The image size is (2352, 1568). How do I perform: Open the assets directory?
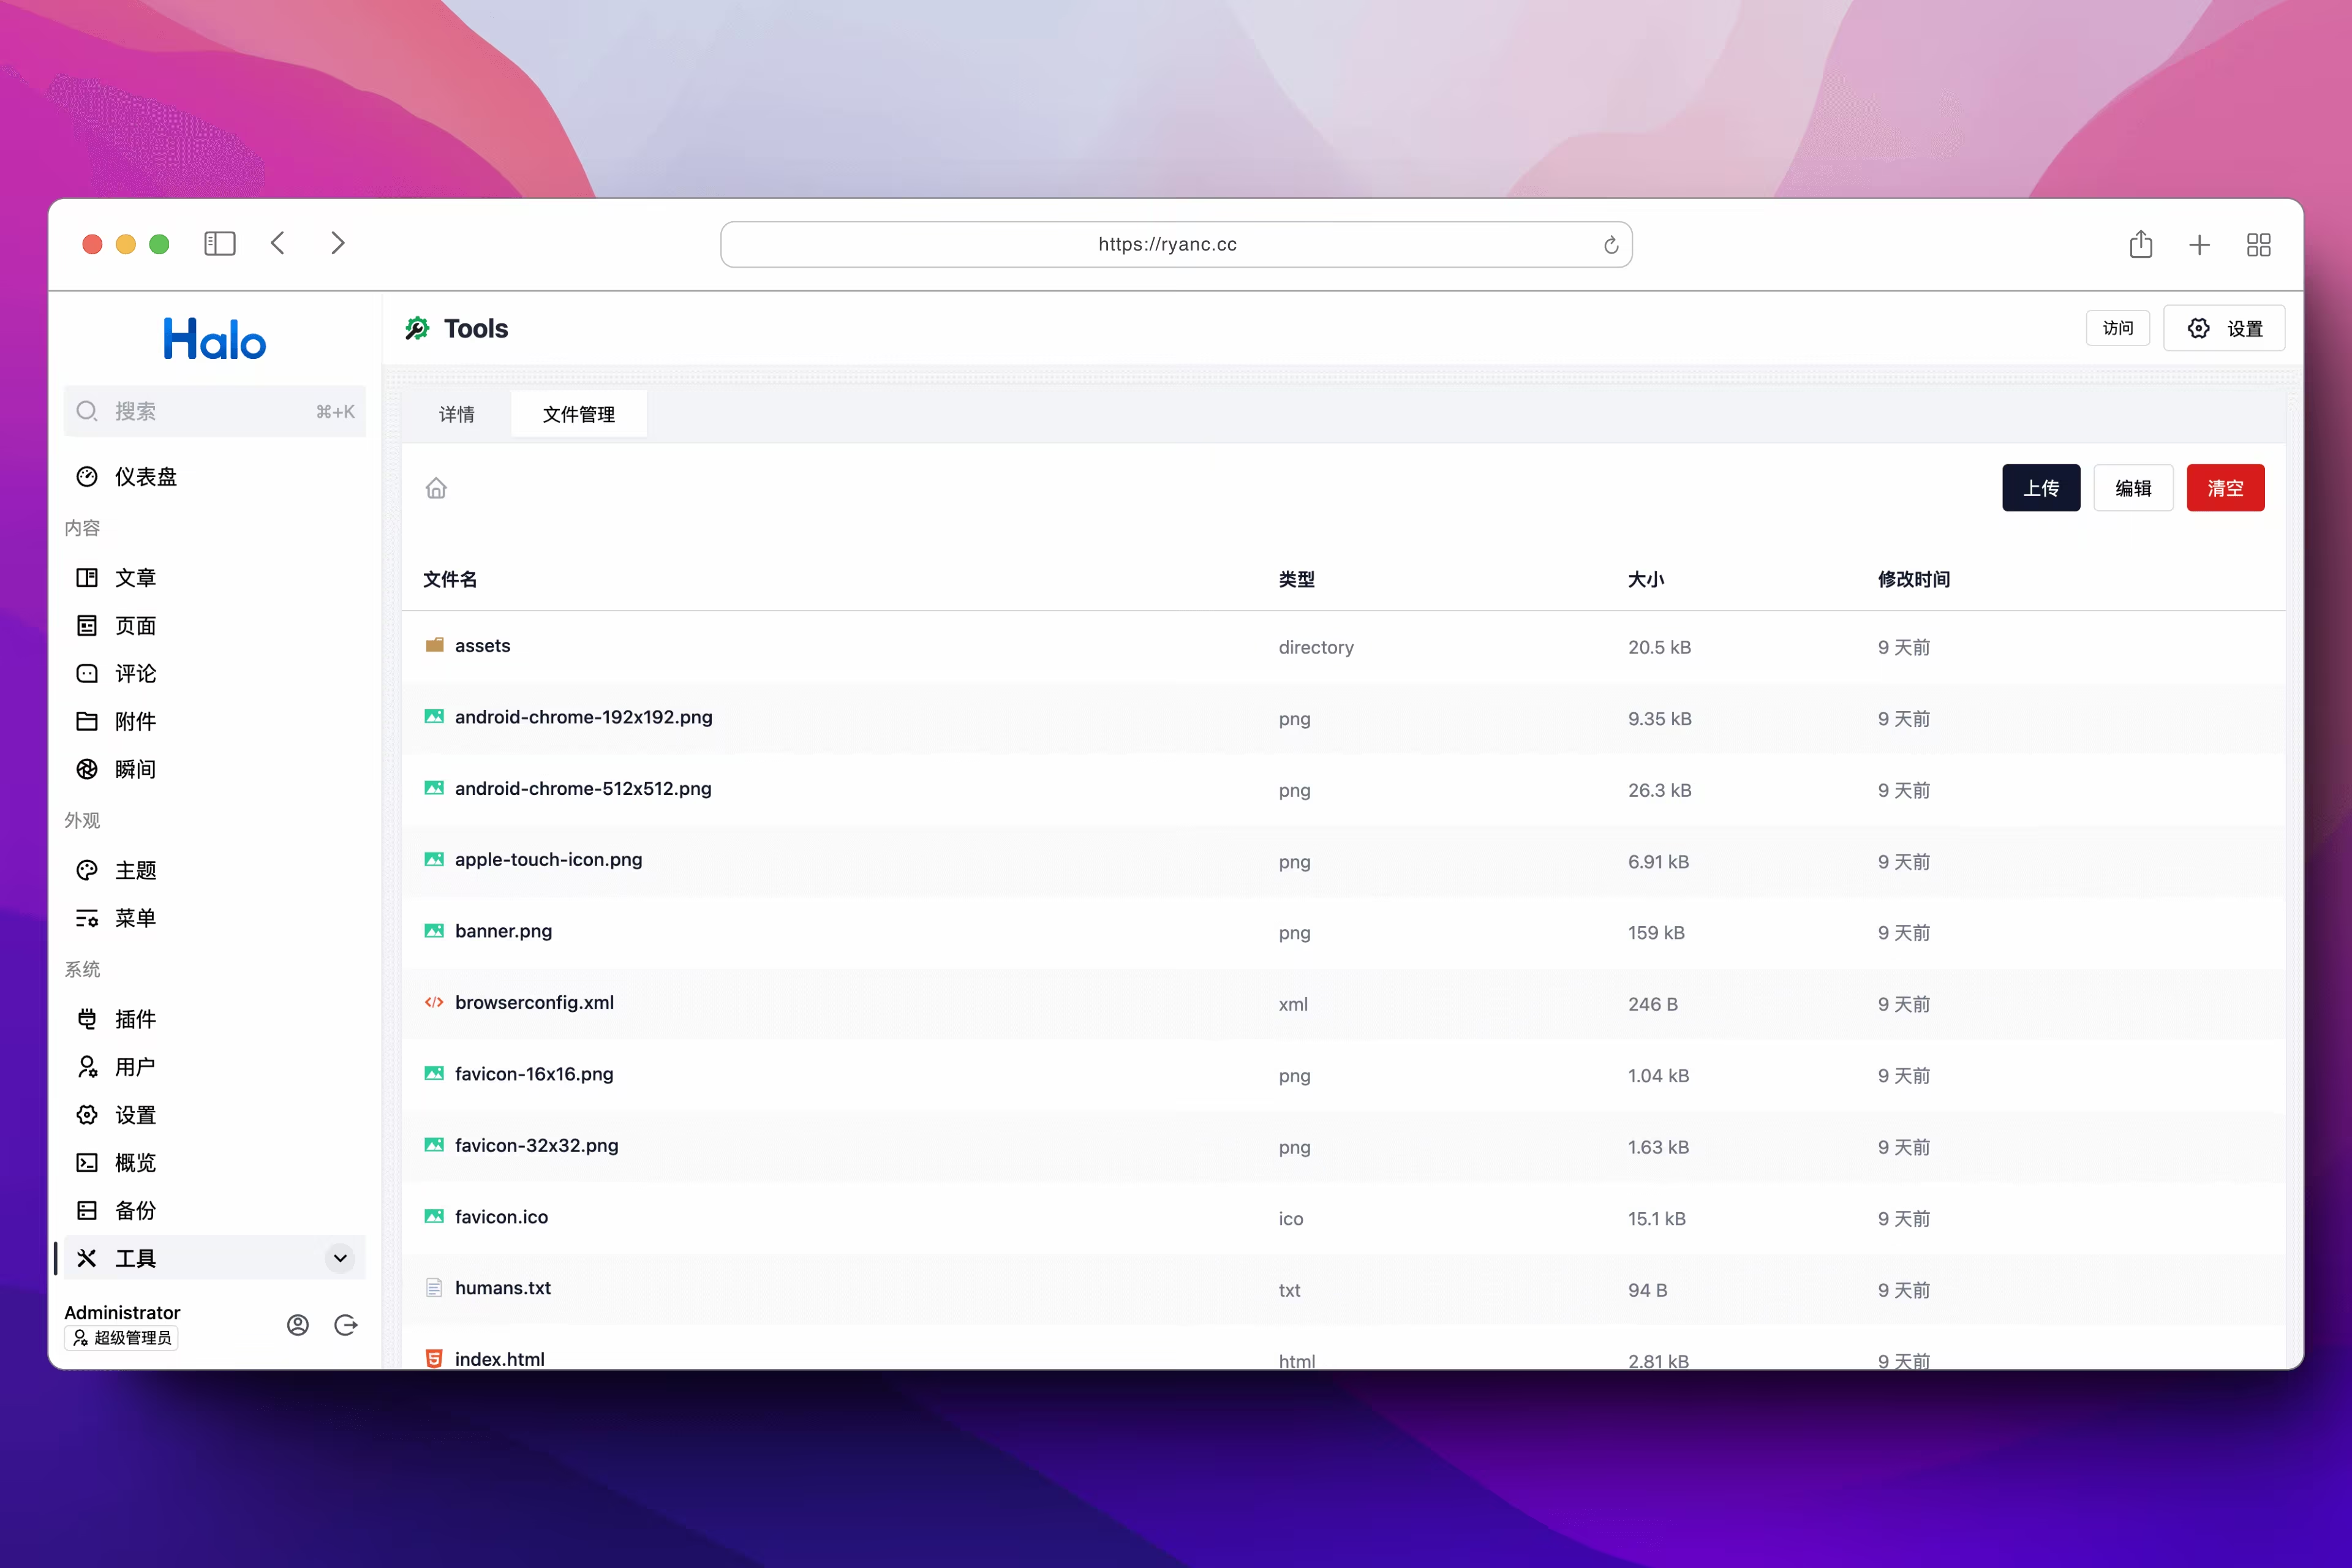(x=482, y=646)
